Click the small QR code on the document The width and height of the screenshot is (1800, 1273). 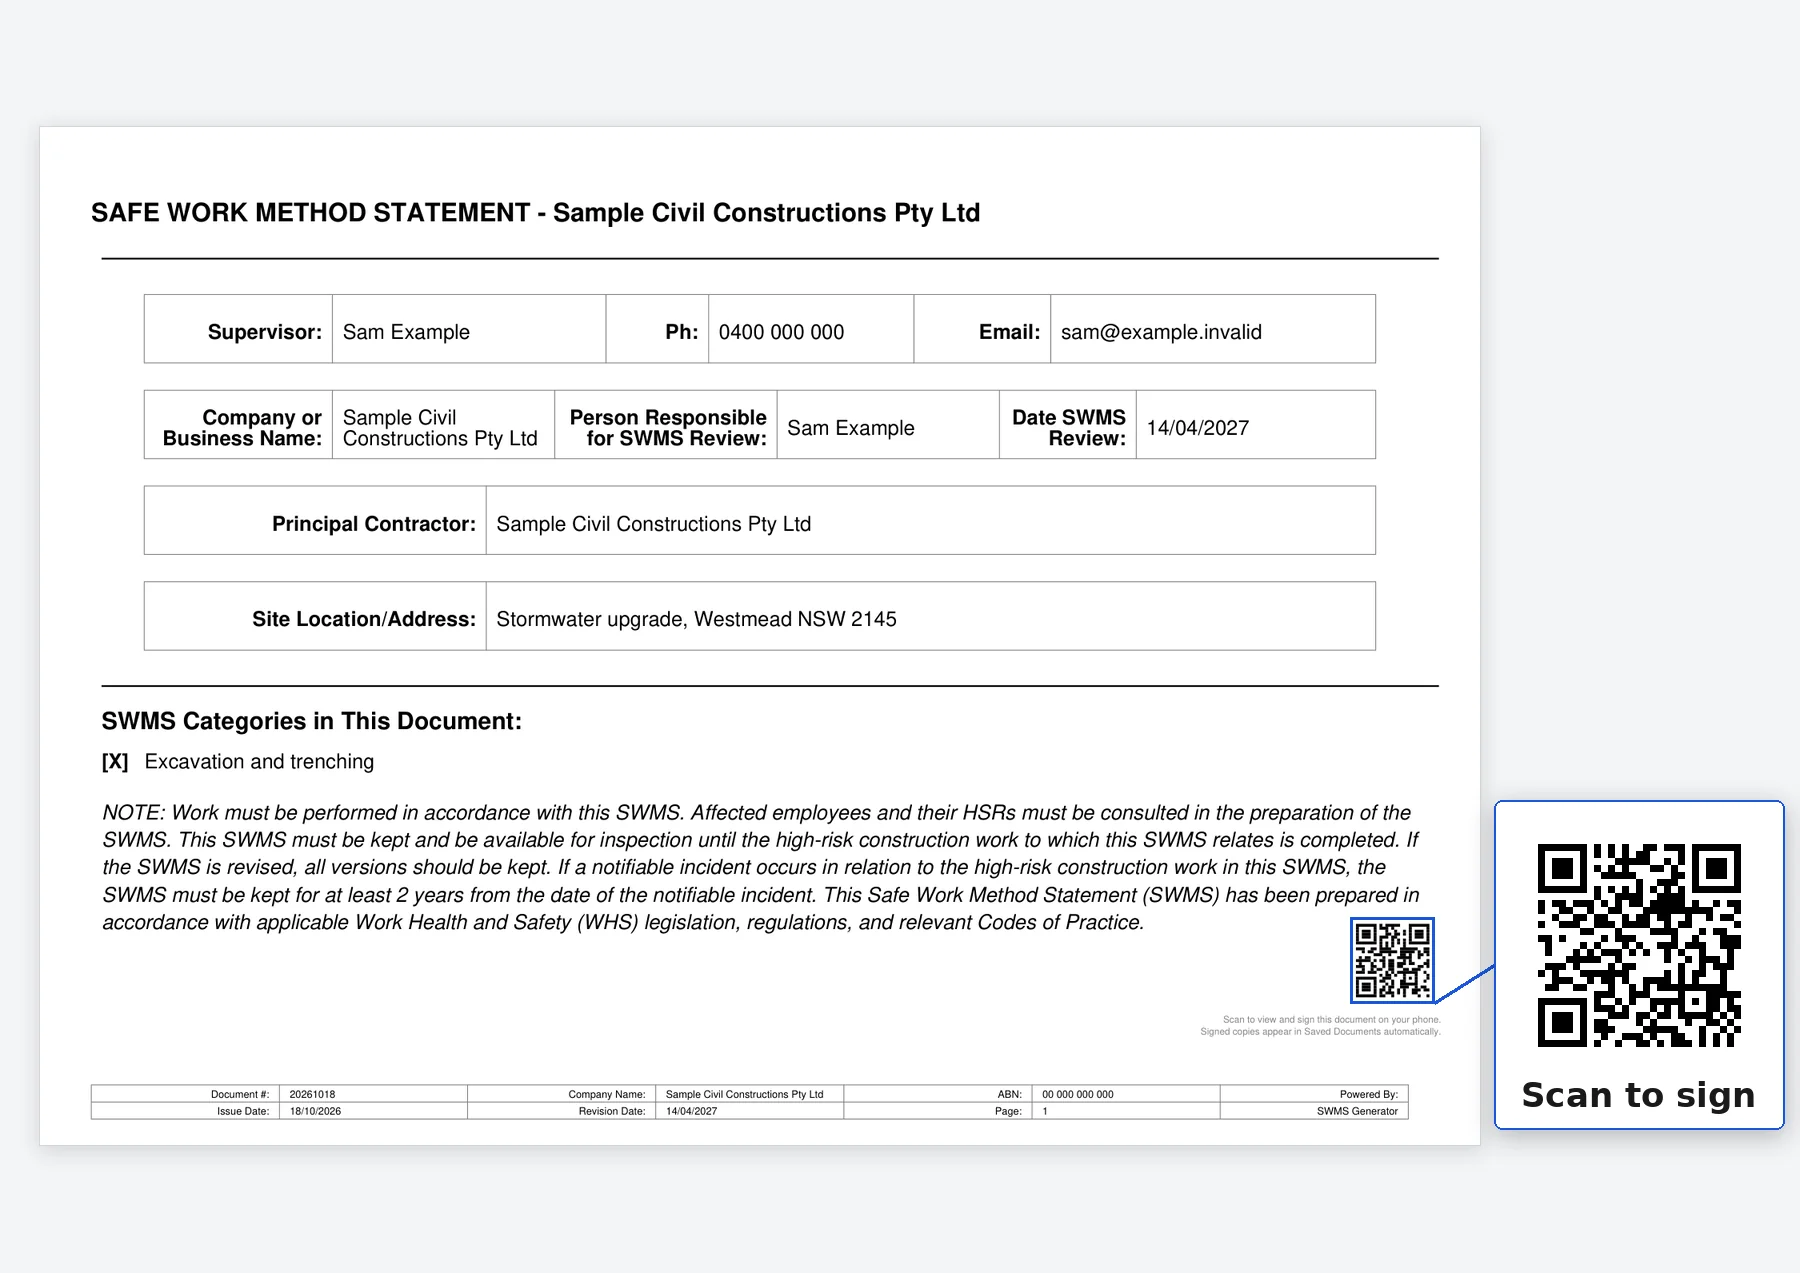point(1392,960)
